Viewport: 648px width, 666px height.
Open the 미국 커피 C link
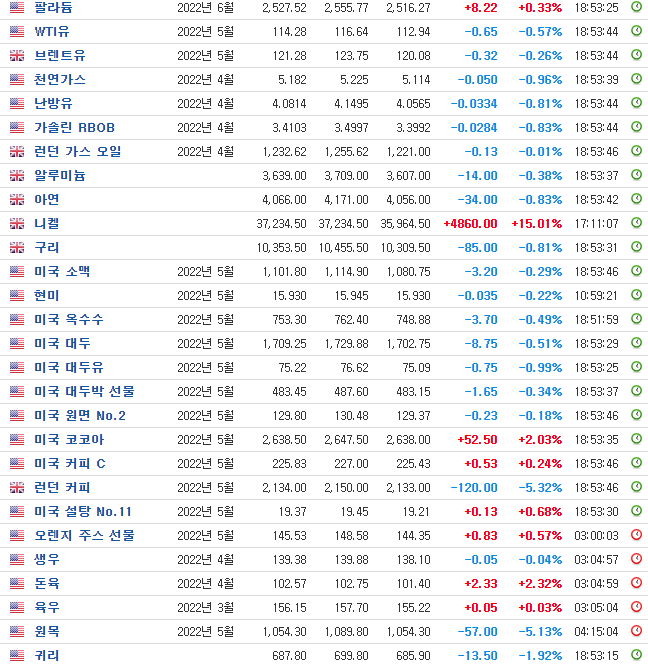(70, 463)
